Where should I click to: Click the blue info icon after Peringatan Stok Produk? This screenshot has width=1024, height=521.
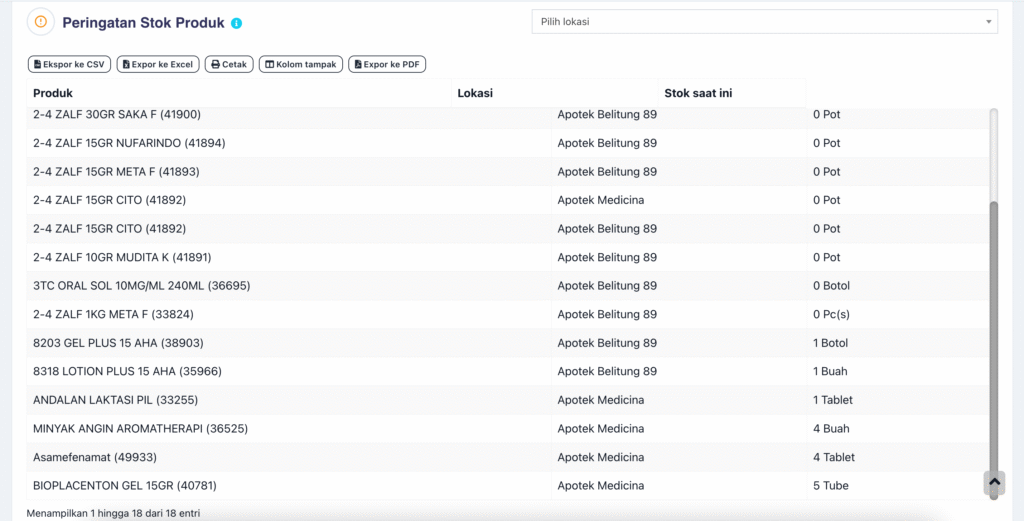click(237, 23)
